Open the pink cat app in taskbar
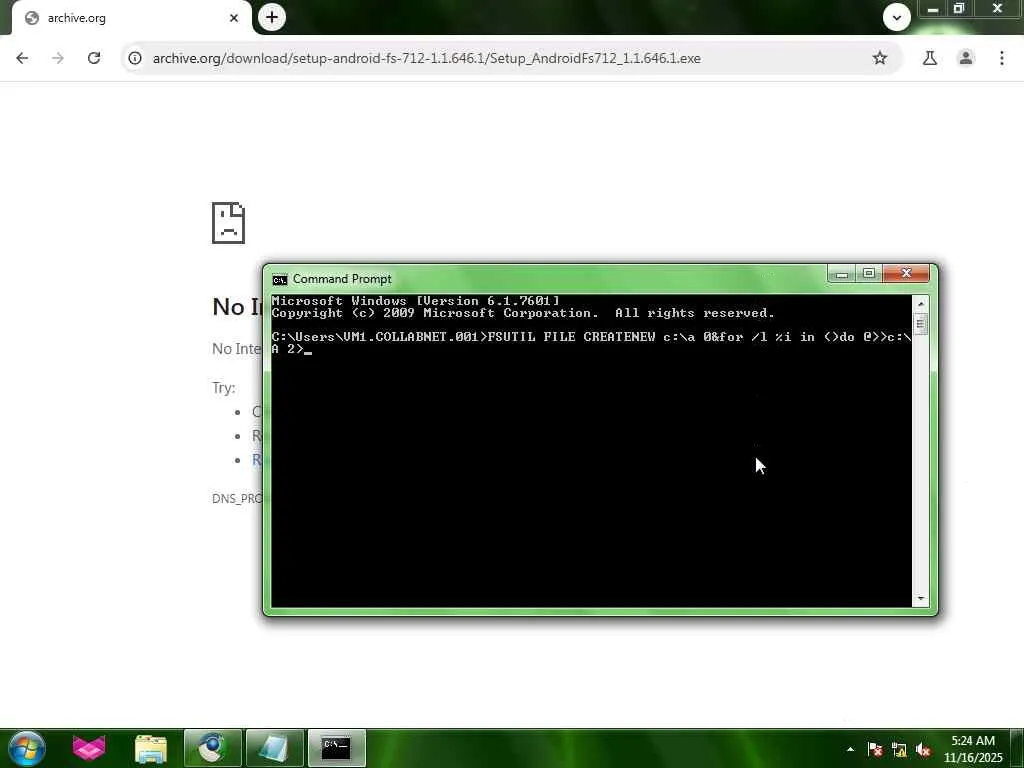Viewport: 1024px width, 768px height. pyautogui.click(x=89, y=748)
